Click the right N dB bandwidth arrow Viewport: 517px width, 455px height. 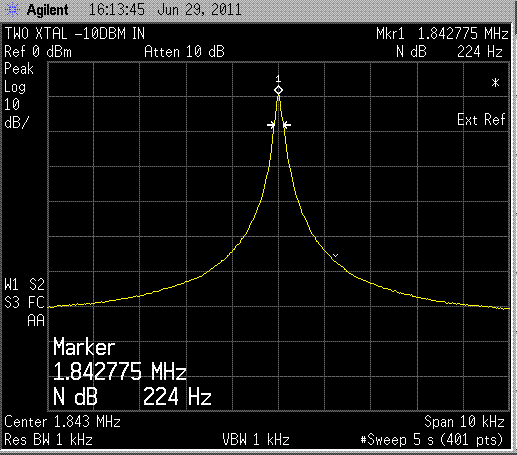[x=287, y=125]
